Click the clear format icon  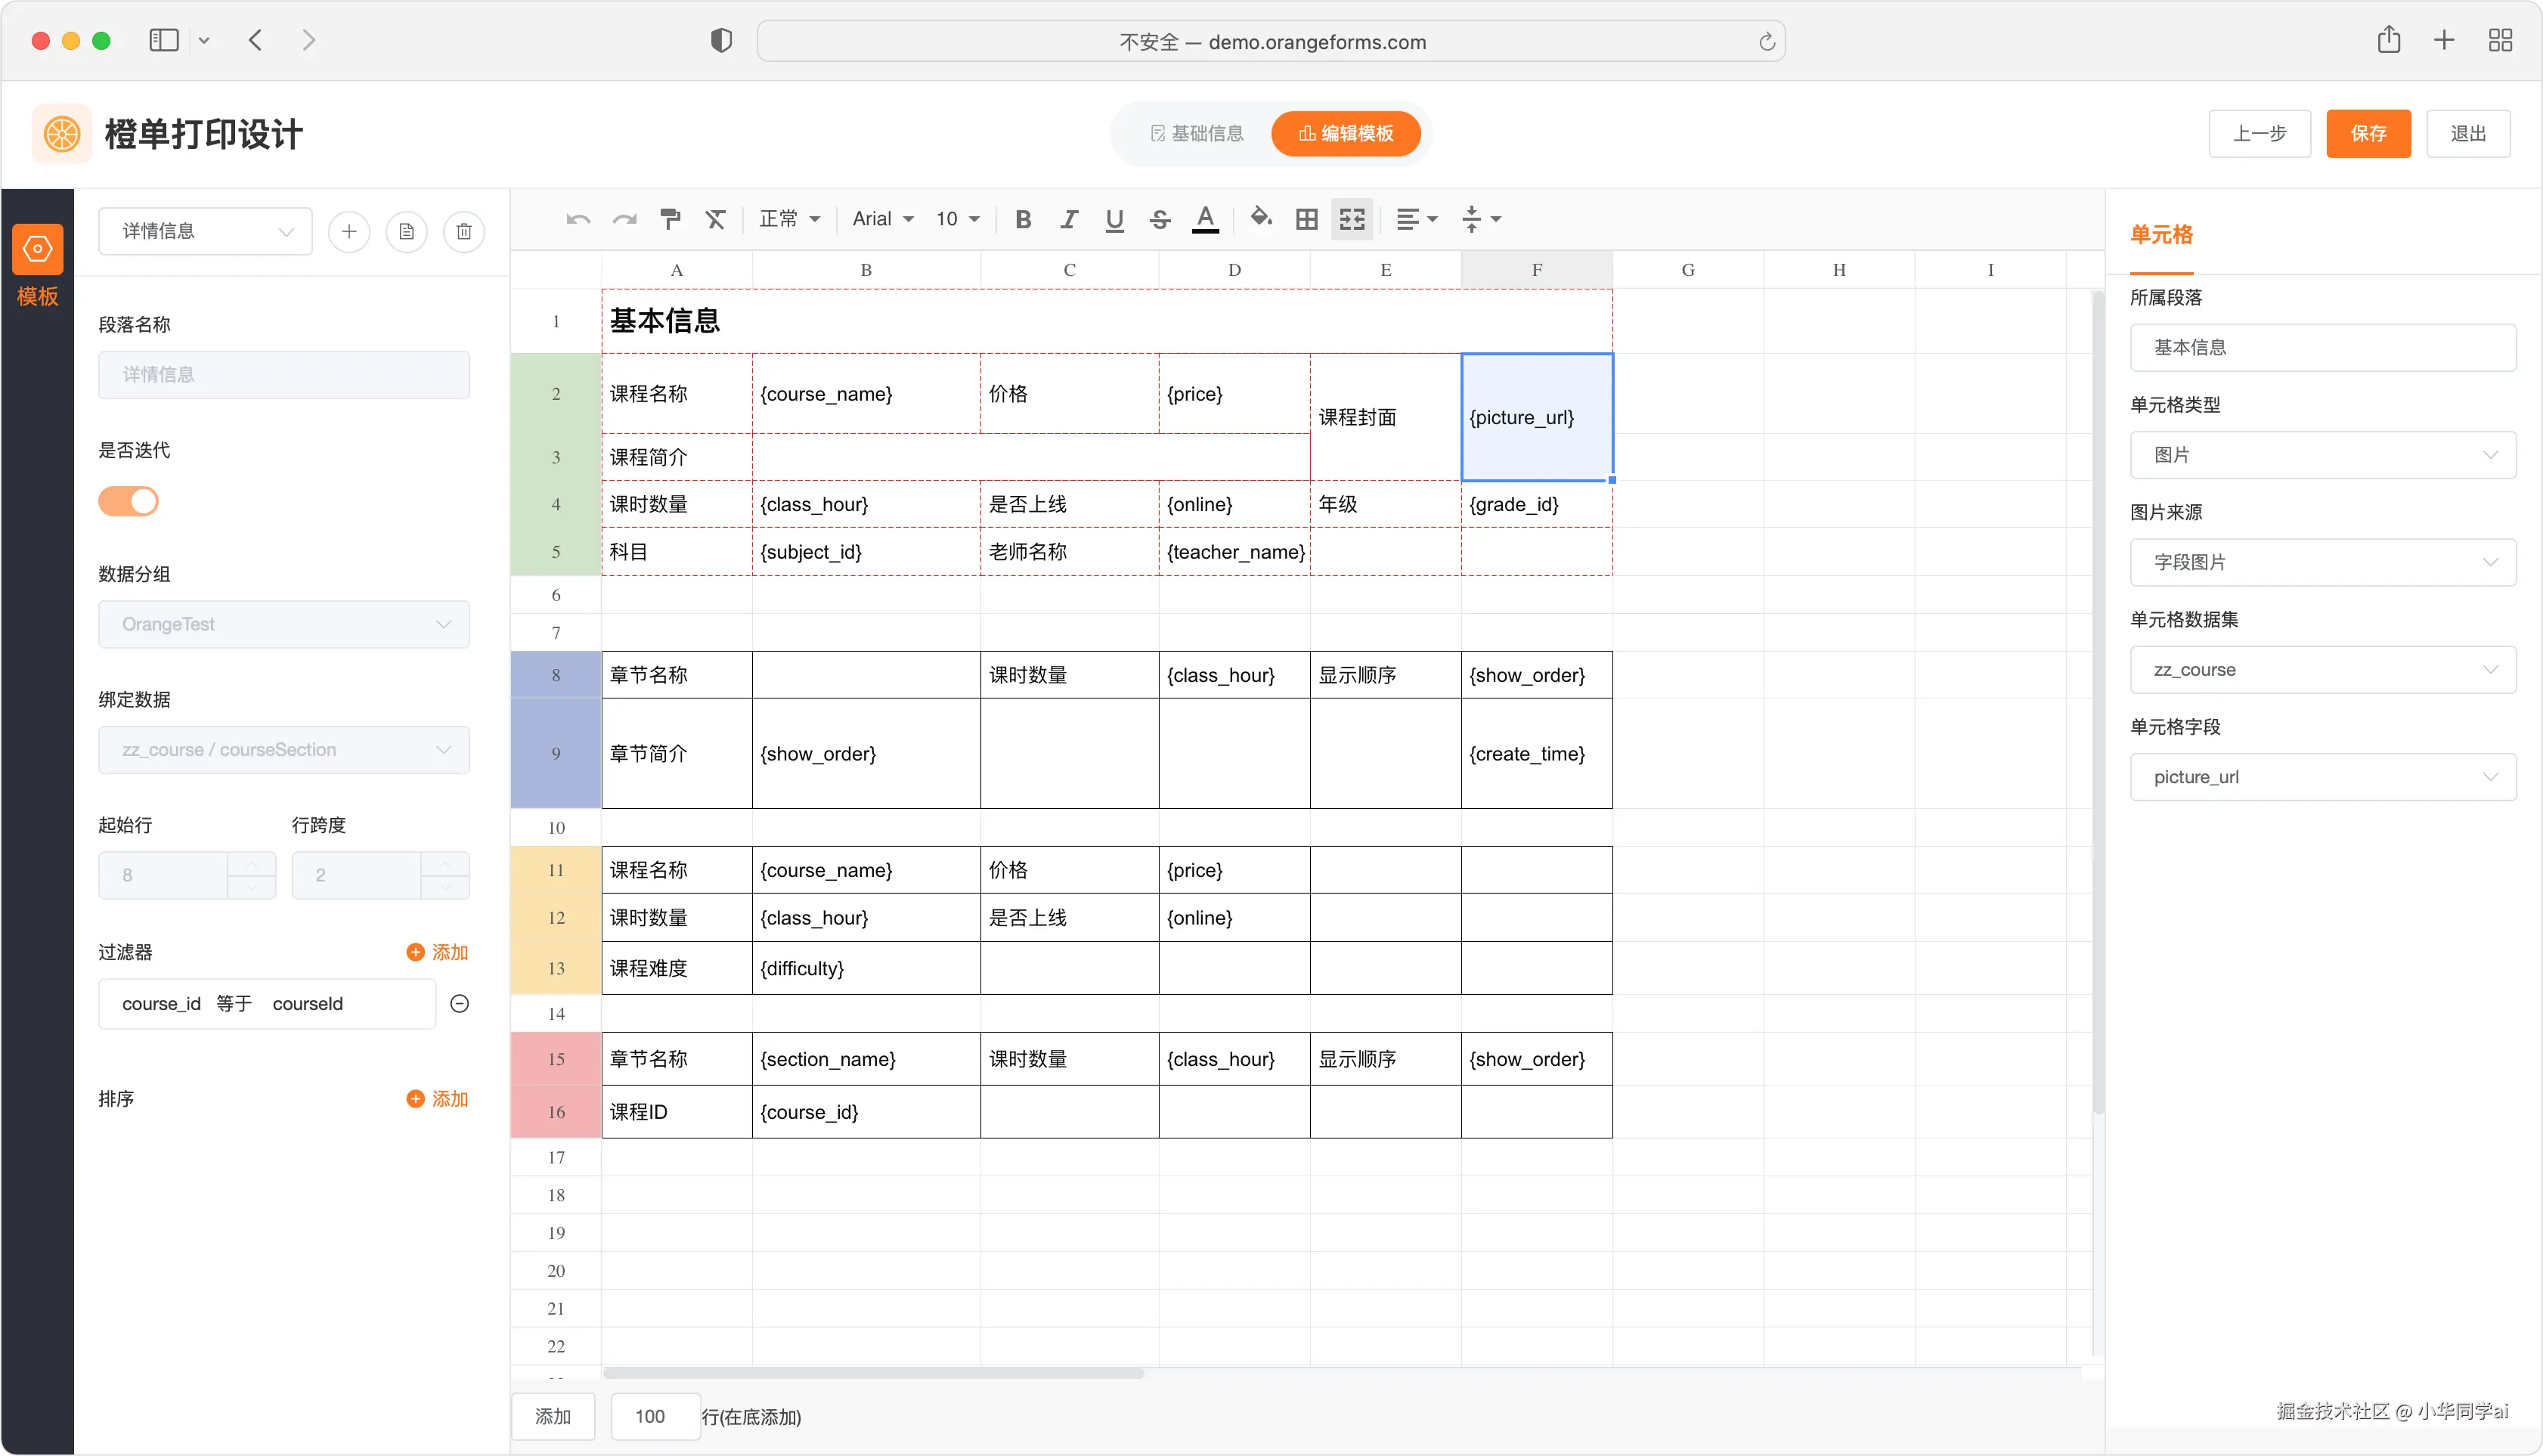coord(715,219)
